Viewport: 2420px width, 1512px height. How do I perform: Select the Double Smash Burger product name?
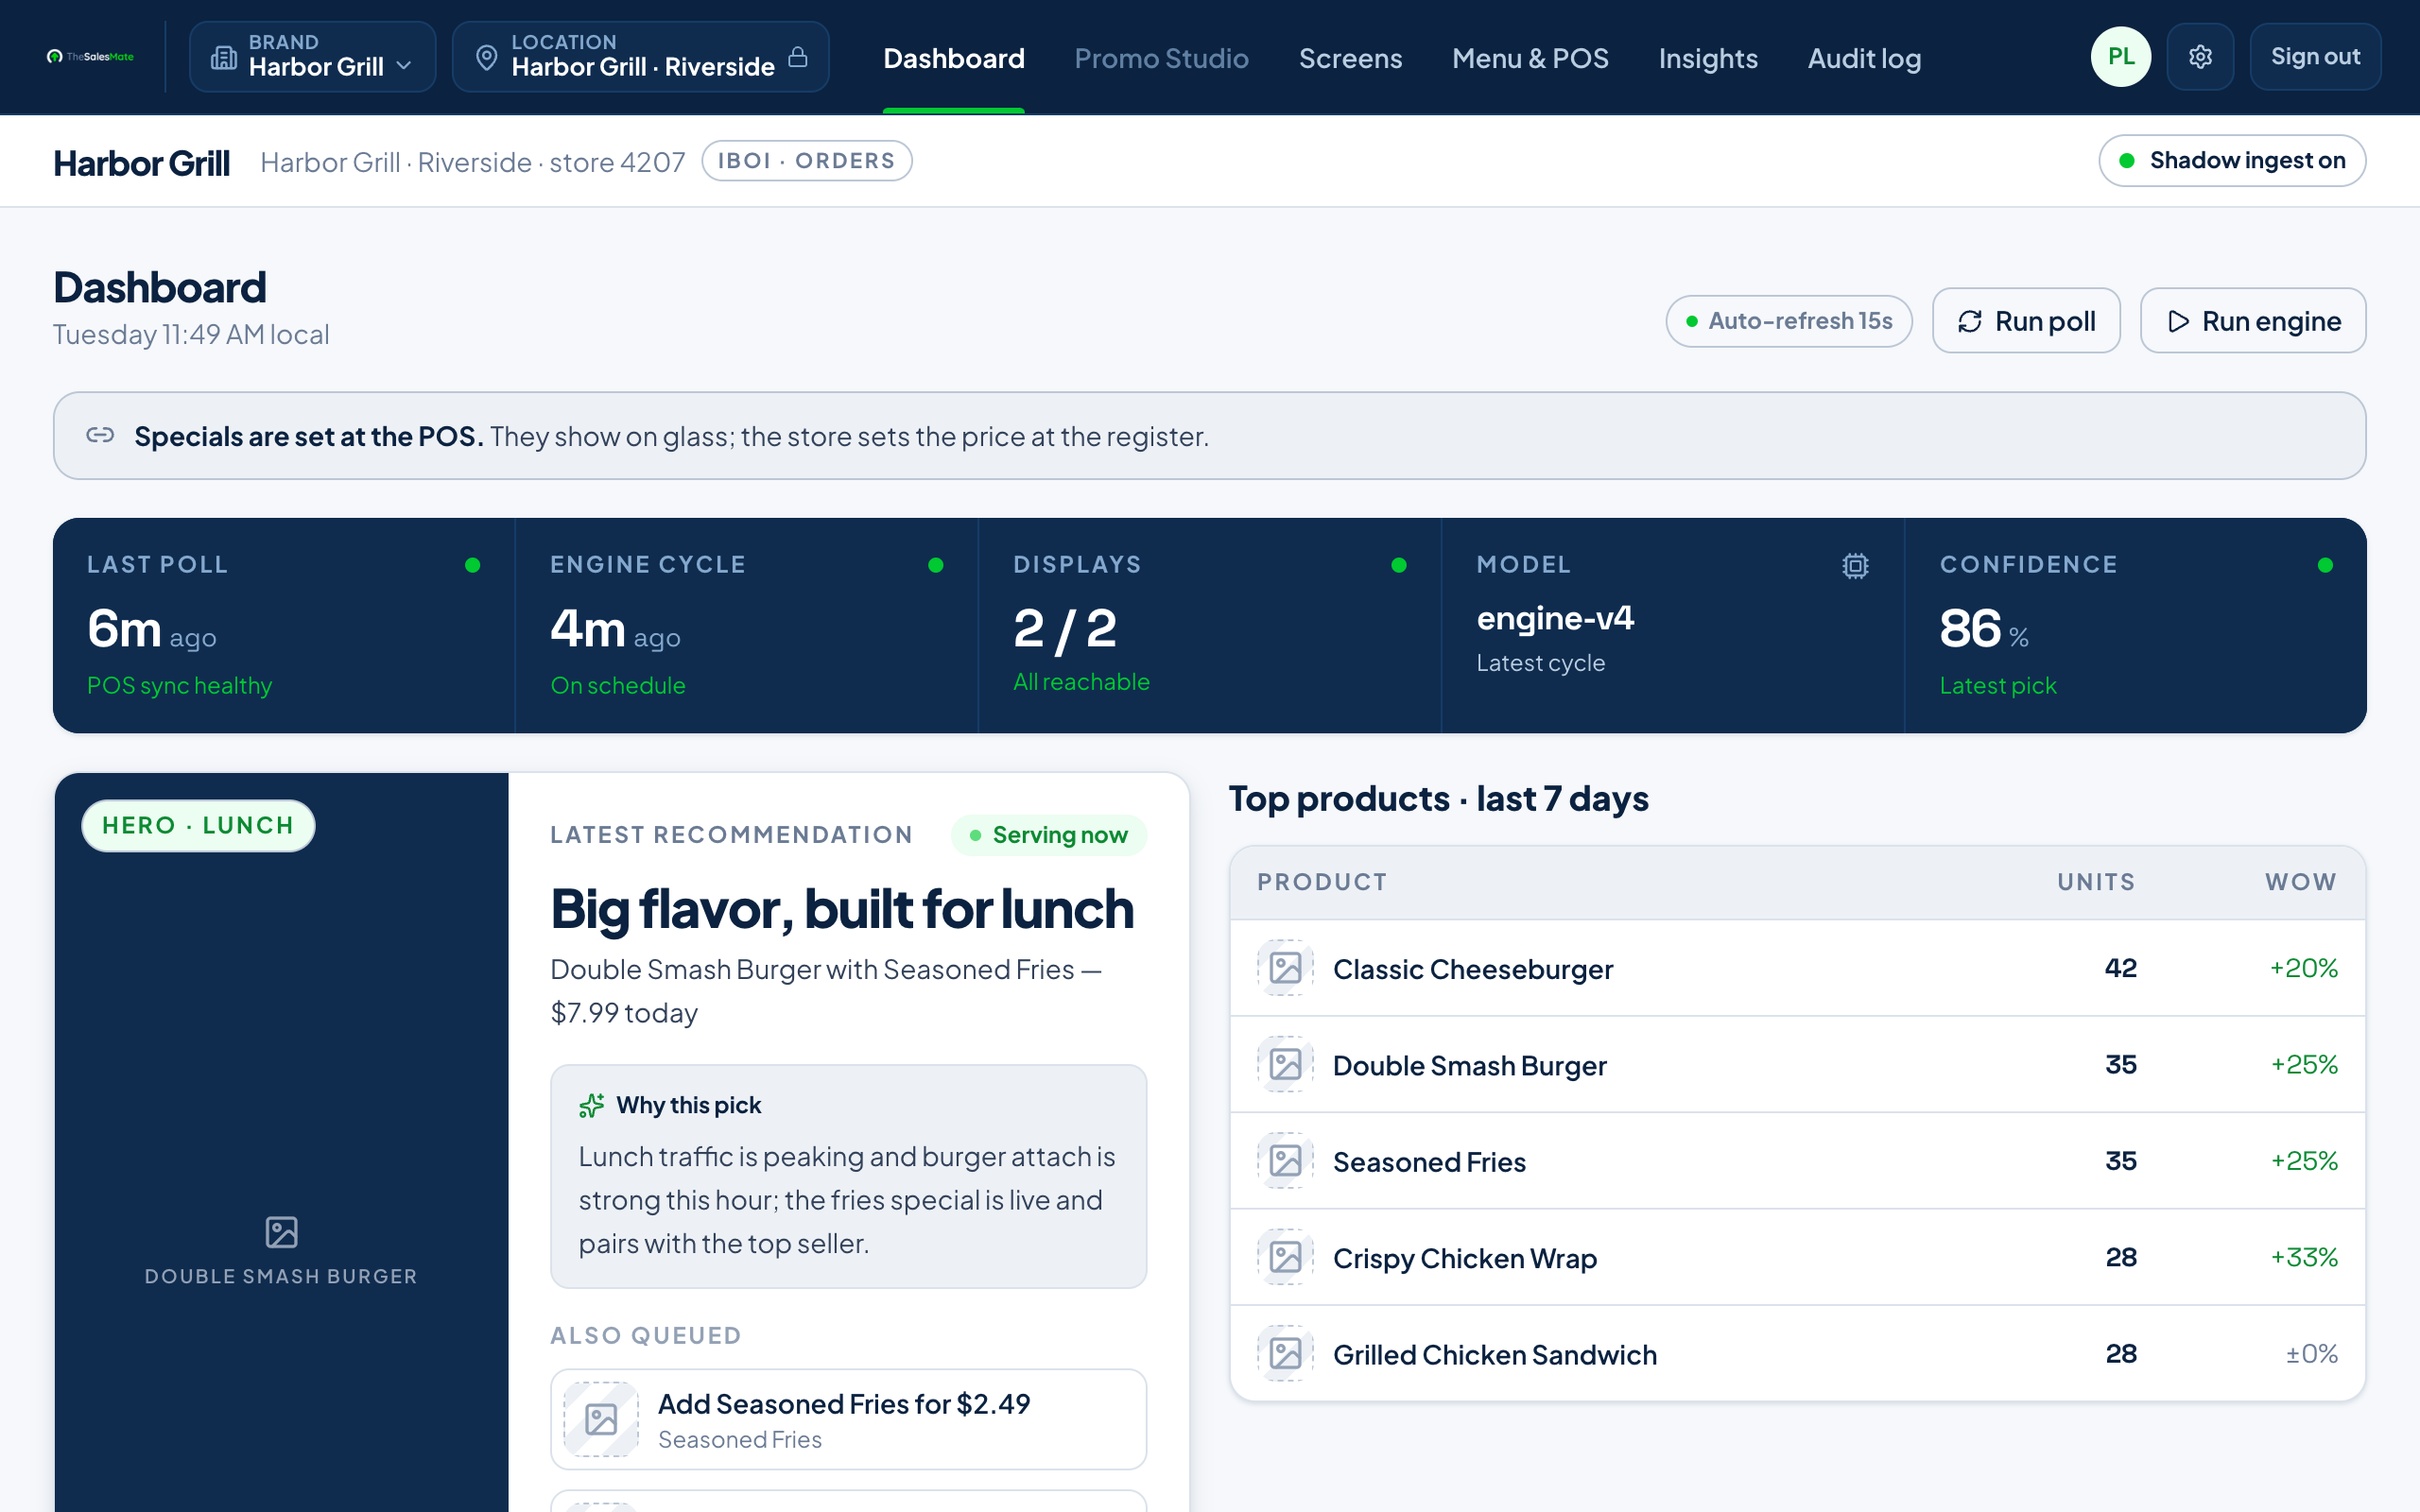pyautogui.click(x=1470, y=1065)
